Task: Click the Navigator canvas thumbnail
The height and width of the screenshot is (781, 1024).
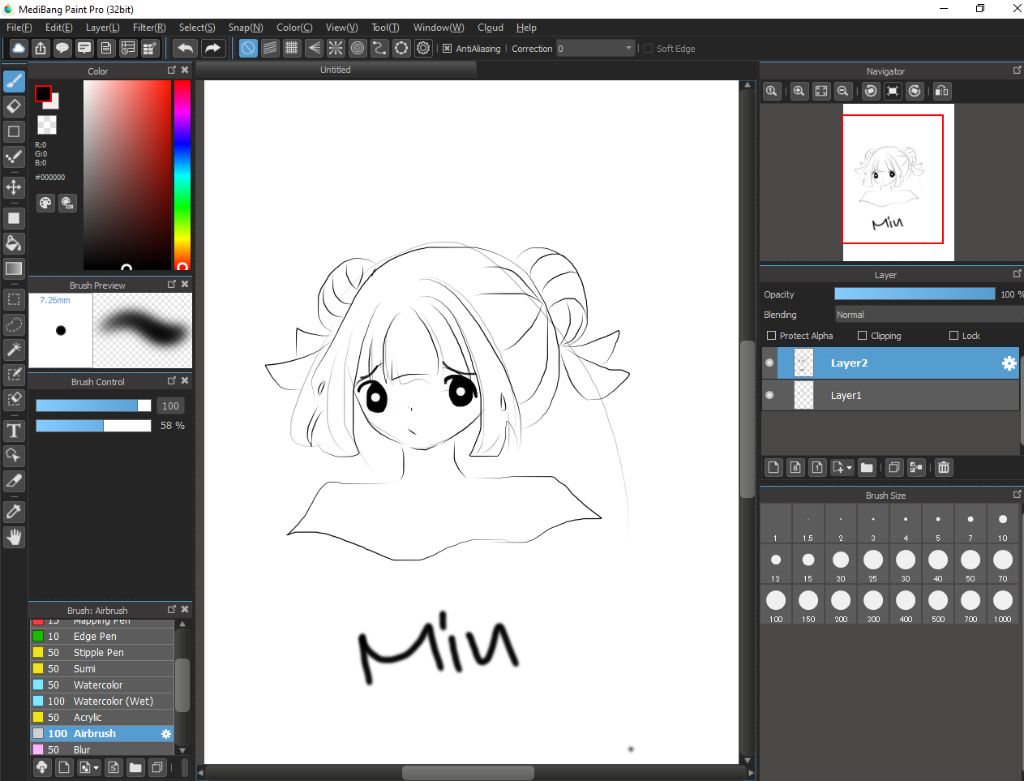Action: pyautogui.click(x=898, y=182)
